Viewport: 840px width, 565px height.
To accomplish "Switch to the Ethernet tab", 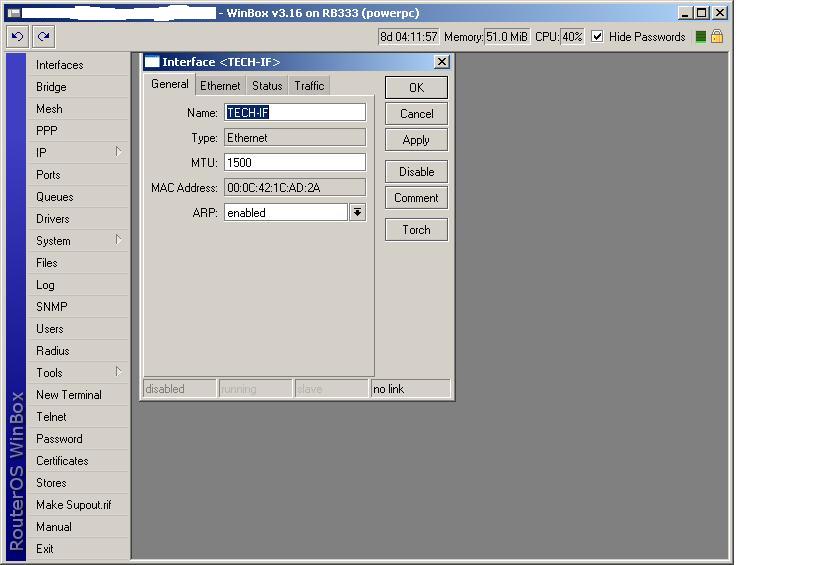I will [220, 86].
